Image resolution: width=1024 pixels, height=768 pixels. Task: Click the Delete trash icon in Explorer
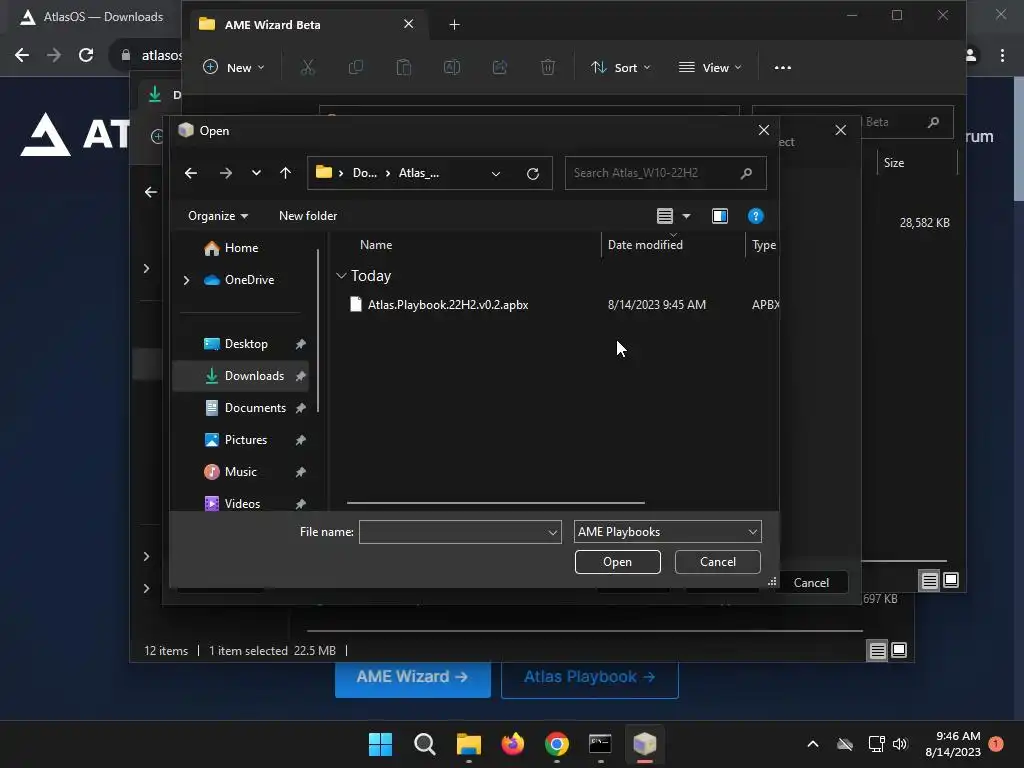tap(548, 67)
